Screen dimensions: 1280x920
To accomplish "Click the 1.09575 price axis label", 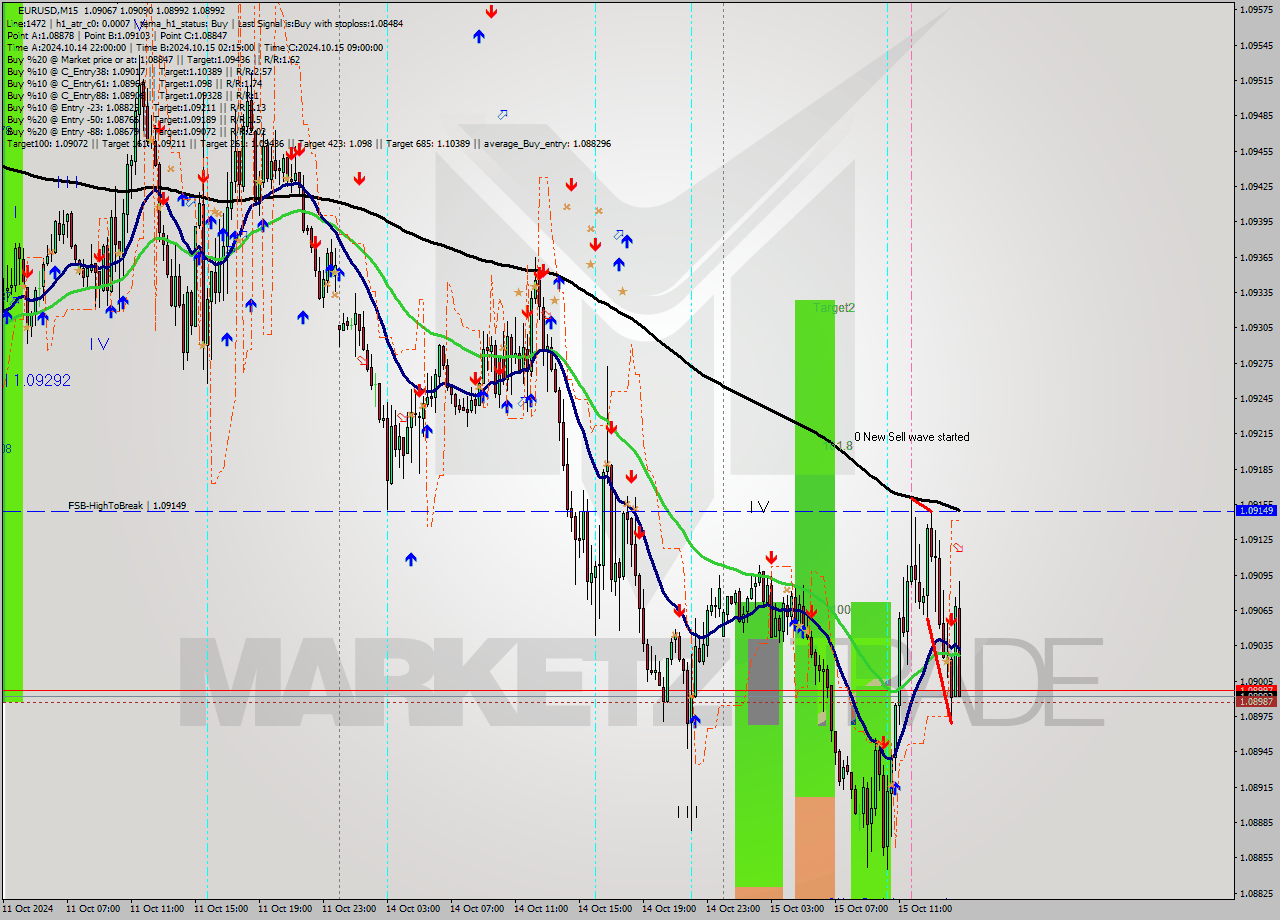I will [x=1257, y=10].
